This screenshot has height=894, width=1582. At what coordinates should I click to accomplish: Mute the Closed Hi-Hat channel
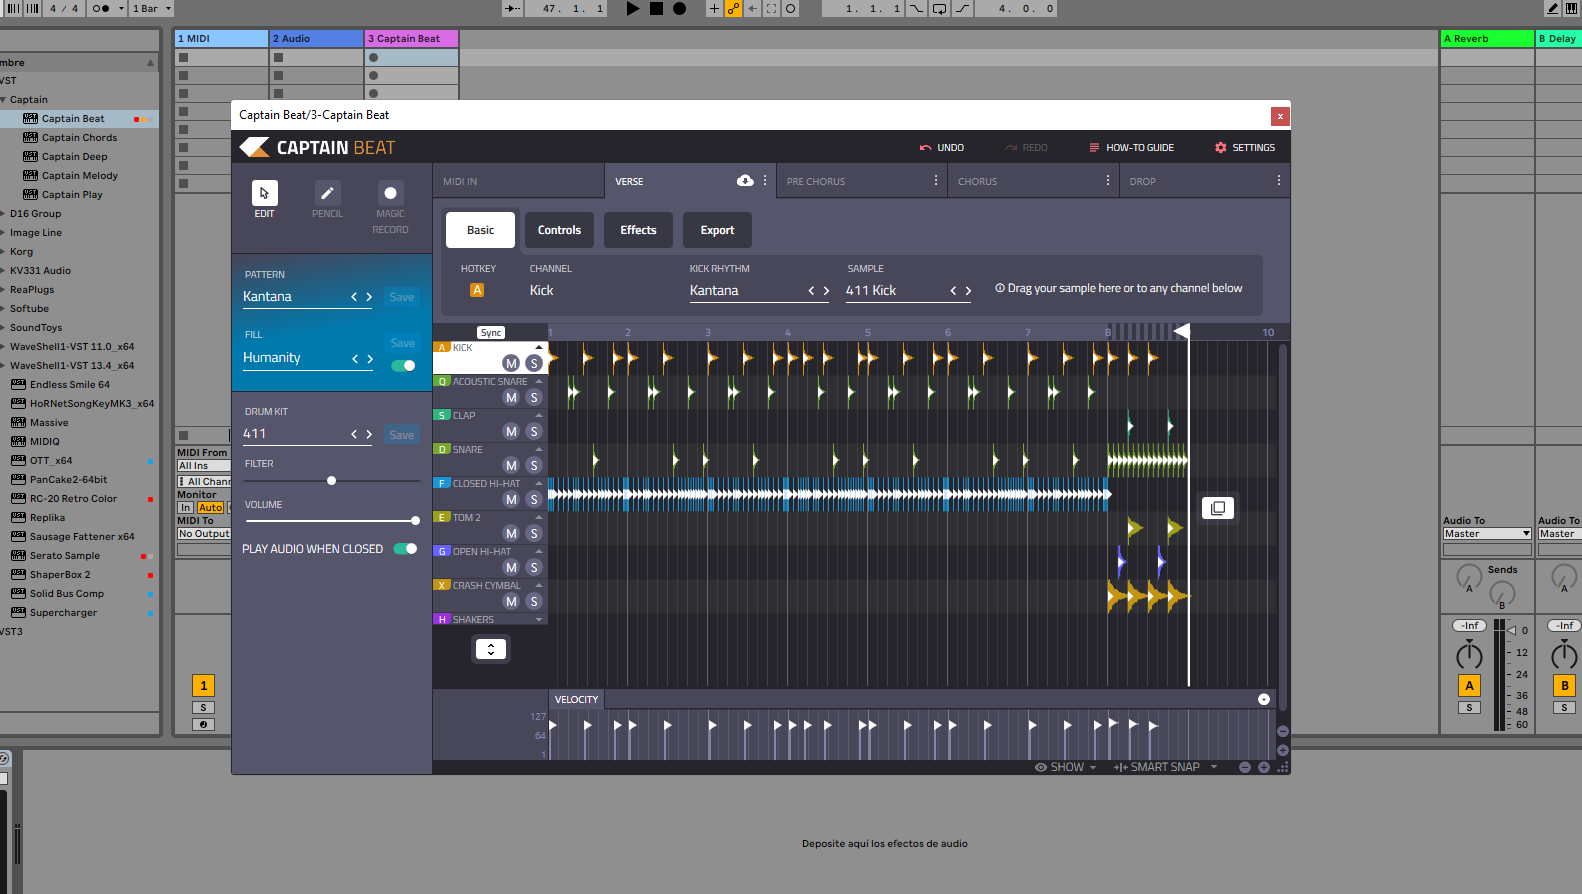(x=511, y=499)
